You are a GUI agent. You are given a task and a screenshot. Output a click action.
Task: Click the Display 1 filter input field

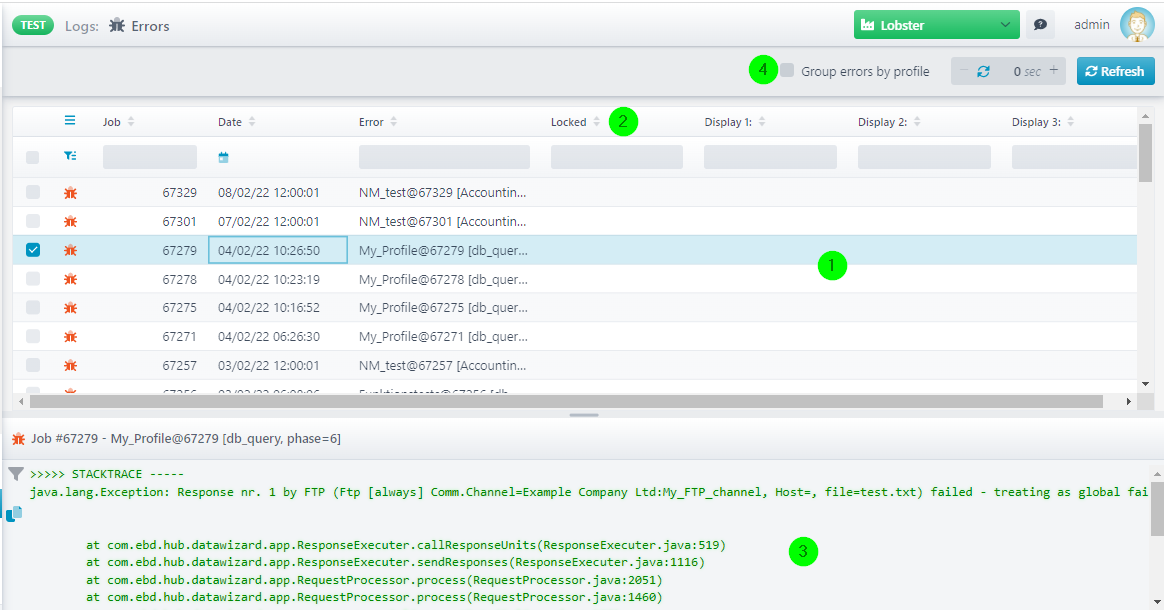pos(770,157)
